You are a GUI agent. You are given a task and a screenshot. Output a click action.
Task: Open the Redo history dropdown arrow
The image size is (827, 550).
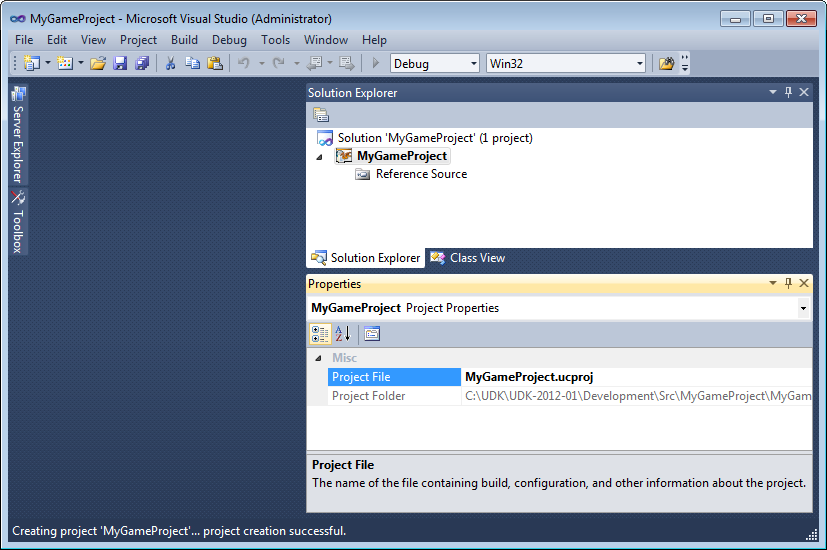click(x=296, y=63)
